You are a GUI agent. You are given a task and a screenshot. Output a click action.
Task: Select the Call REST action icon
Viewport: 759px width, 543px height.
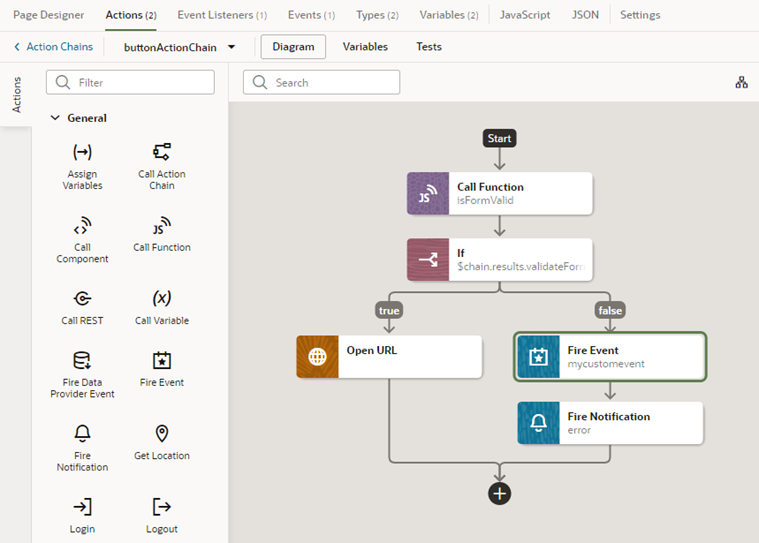point(82,299)
